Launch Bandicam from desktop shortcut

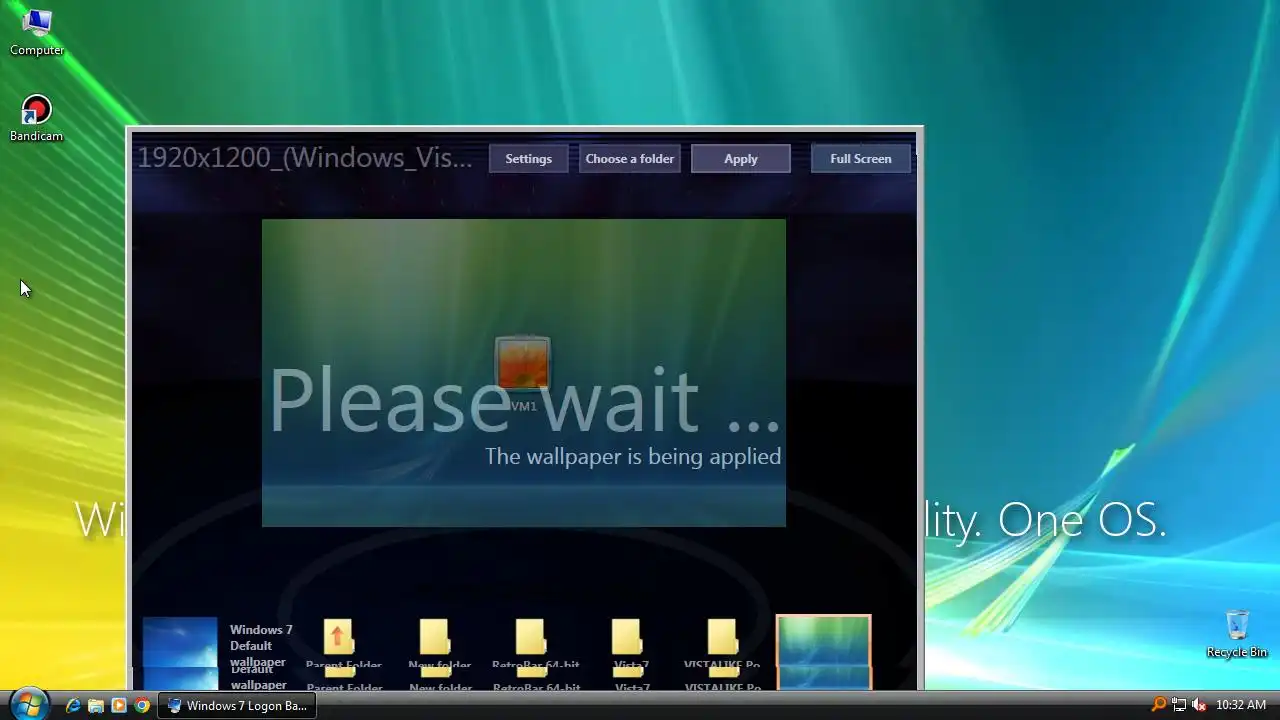tap(36, 119)
